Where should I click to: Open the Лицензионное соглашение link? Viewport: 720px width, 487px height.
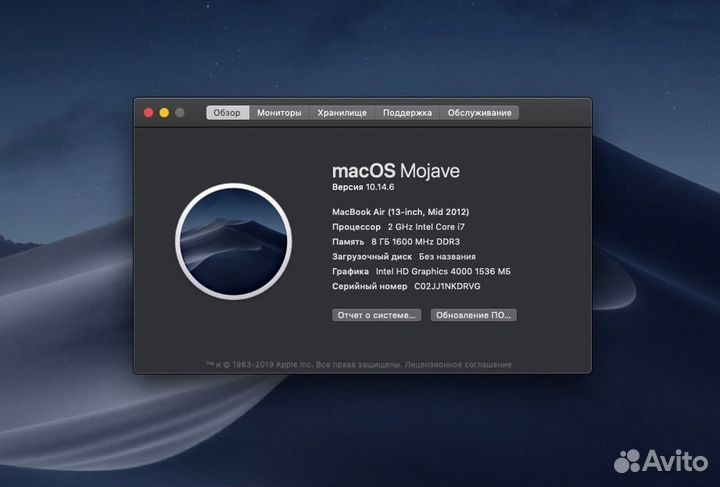458,364
